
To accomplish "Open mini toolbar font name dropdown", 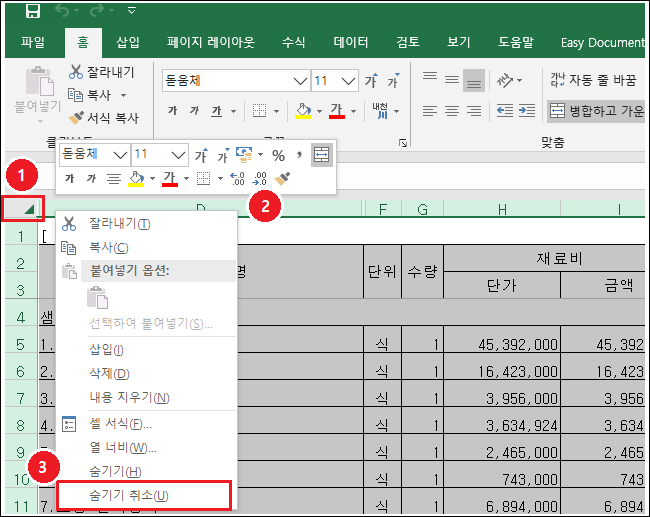I will tap(120, 155).
